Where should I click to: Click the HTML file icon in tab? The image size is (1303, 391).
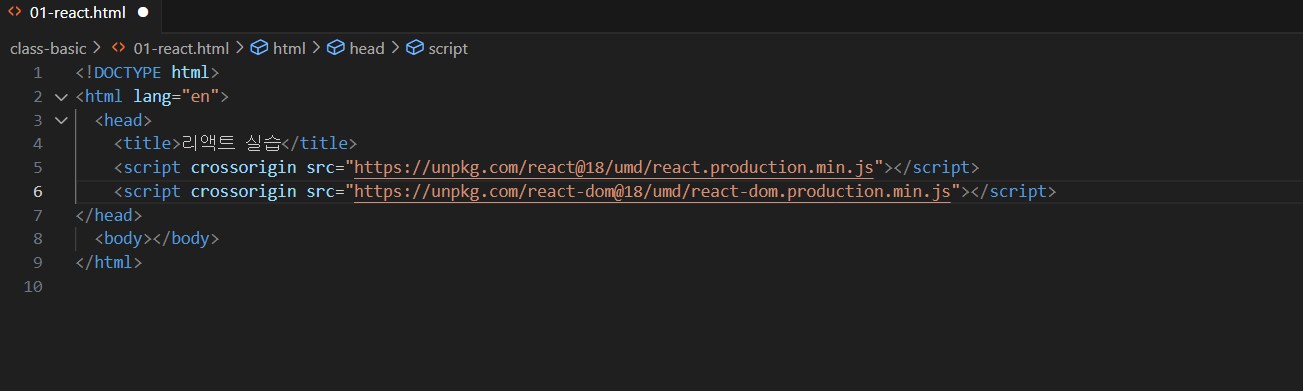15,13
